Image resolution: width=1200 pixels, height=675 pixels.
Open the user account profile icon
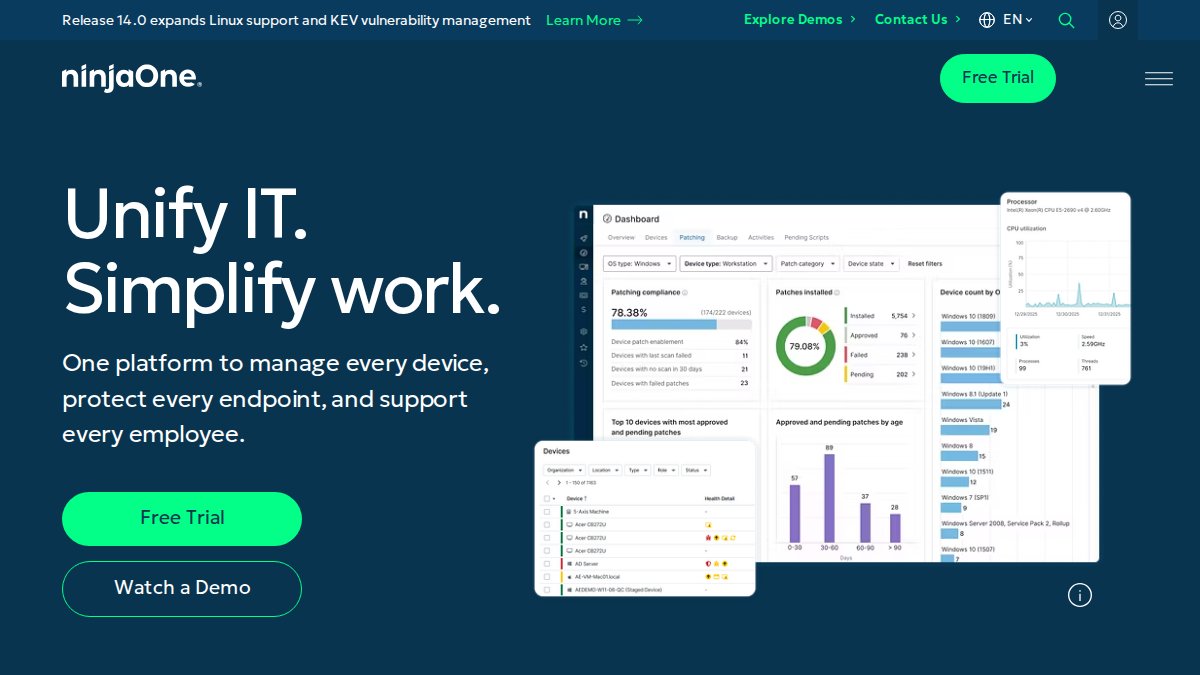[x=1118, y=20]
